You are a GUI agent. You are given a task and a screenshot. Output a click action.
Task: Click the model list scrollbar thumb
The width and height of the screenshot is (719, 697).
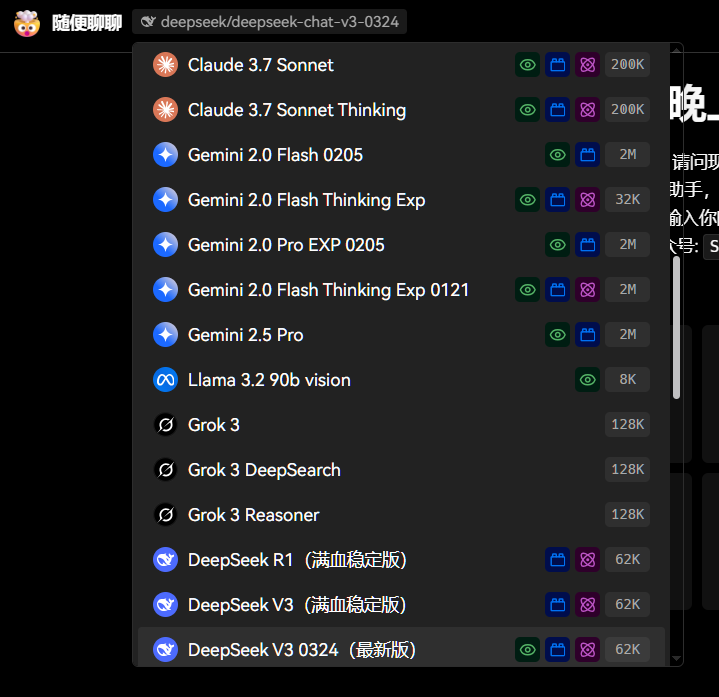coord(676,327)
